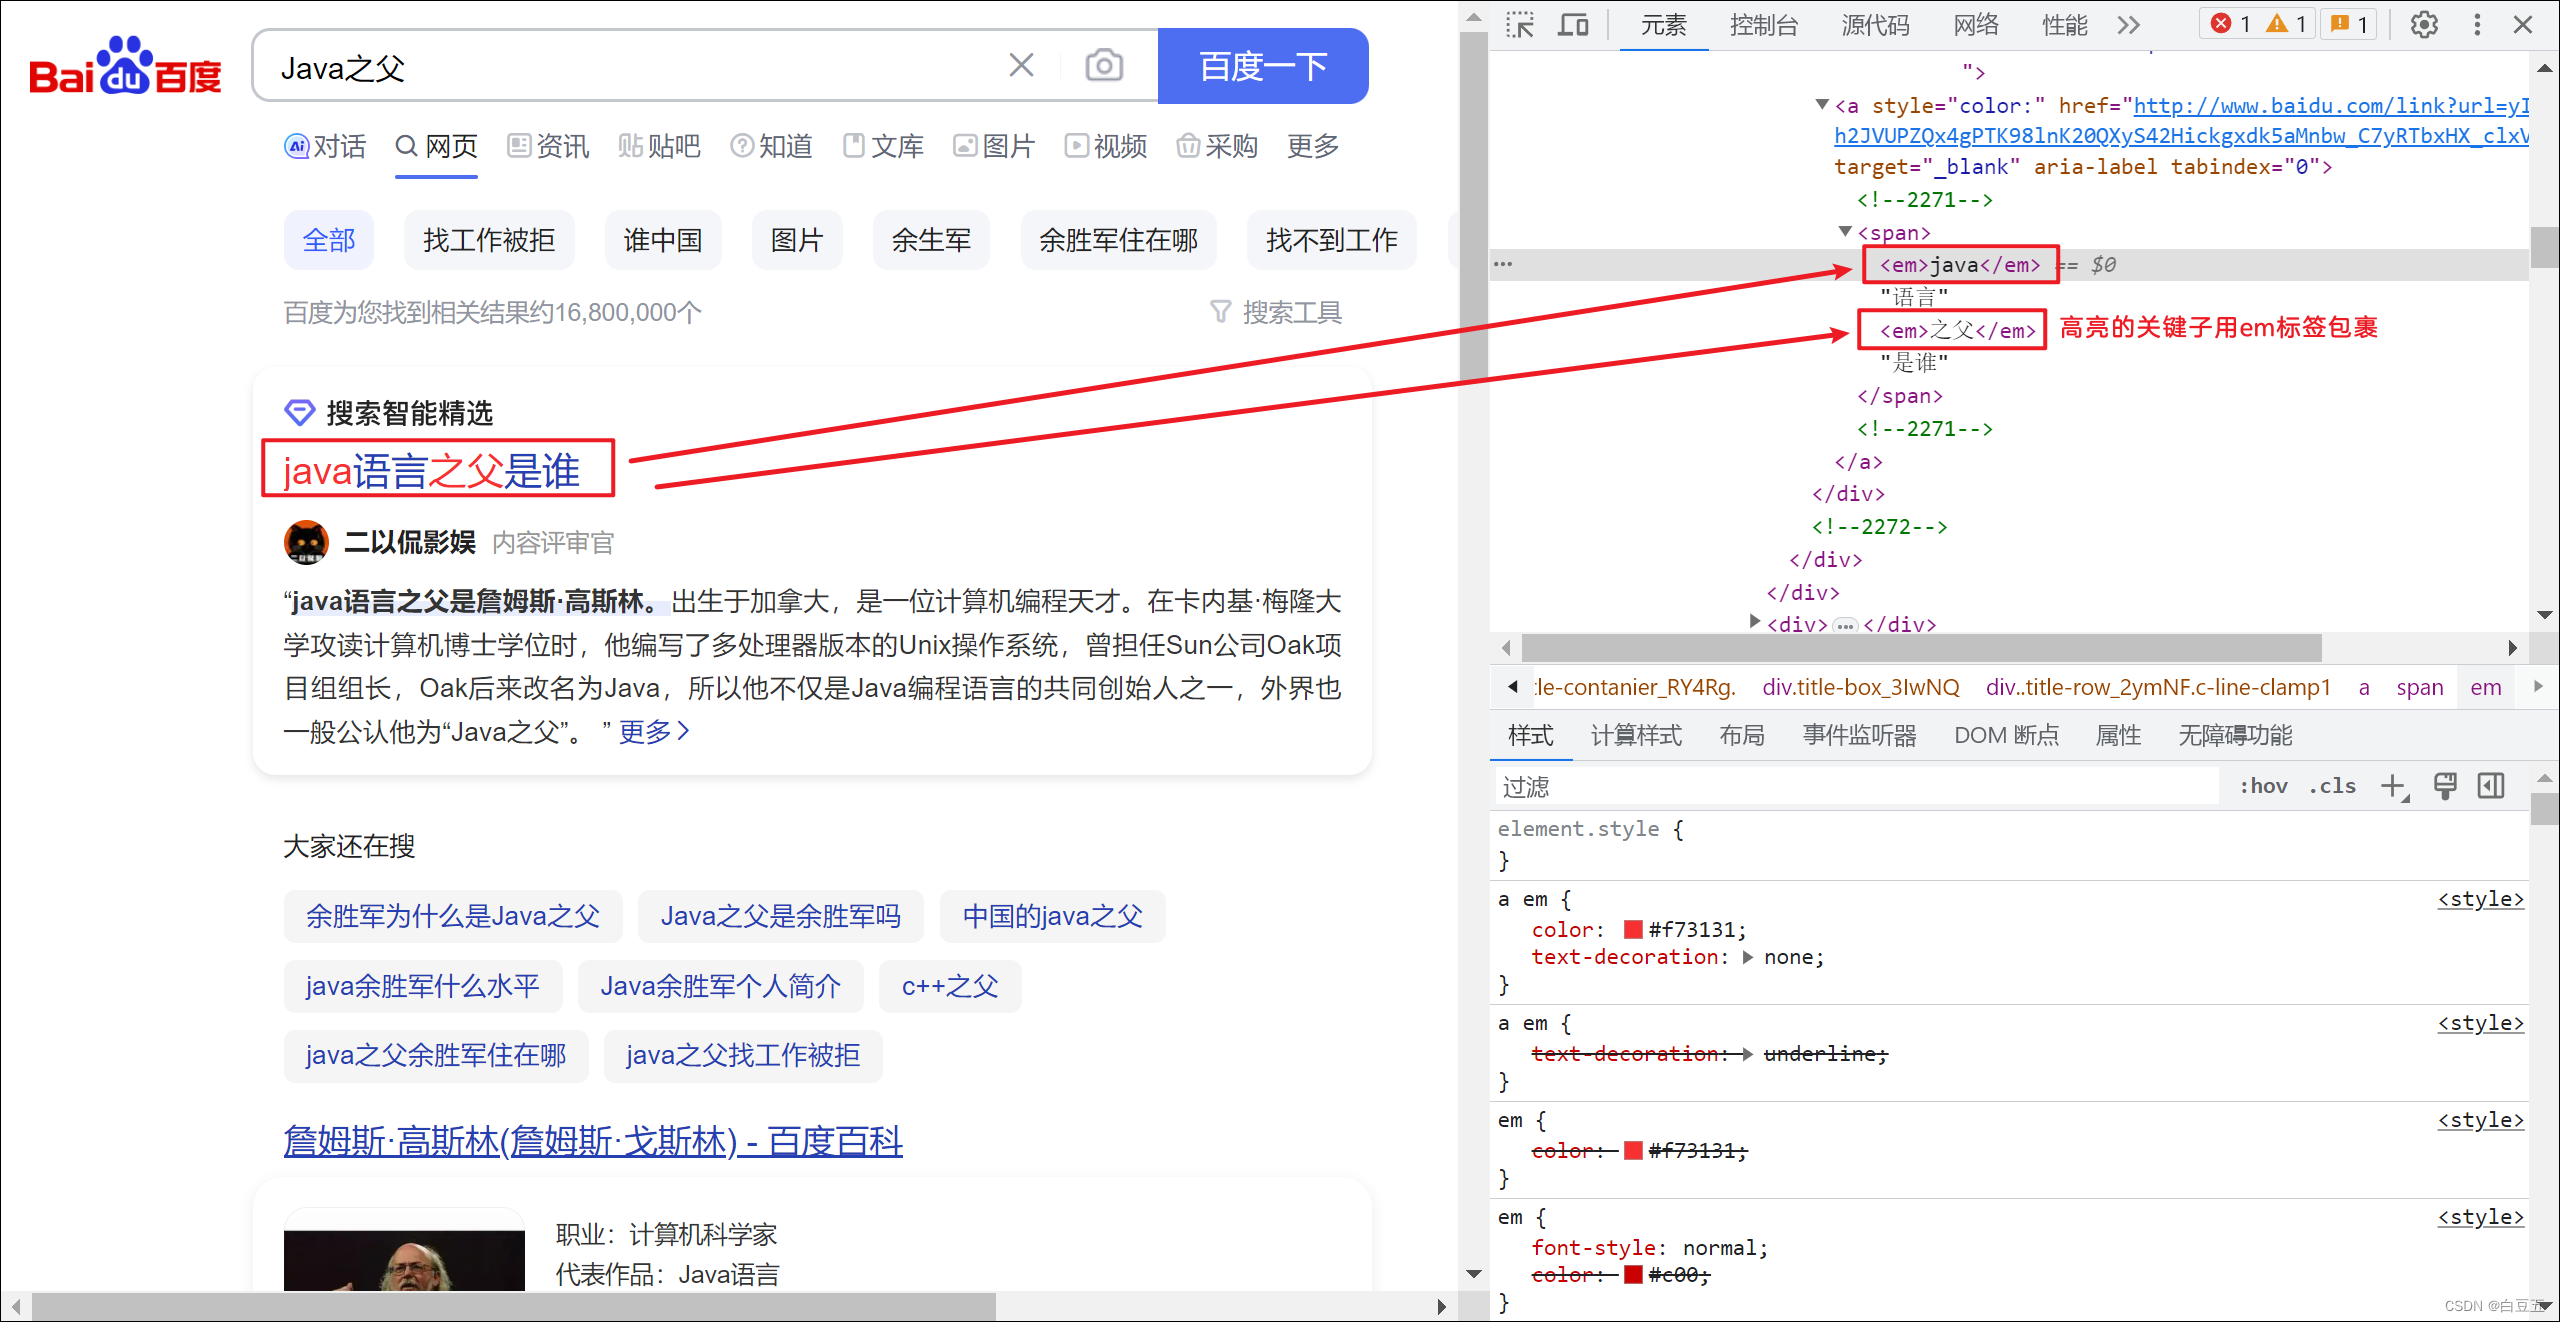
Task: Click the 过滤 styles filter field
Action: [1857, 787]
